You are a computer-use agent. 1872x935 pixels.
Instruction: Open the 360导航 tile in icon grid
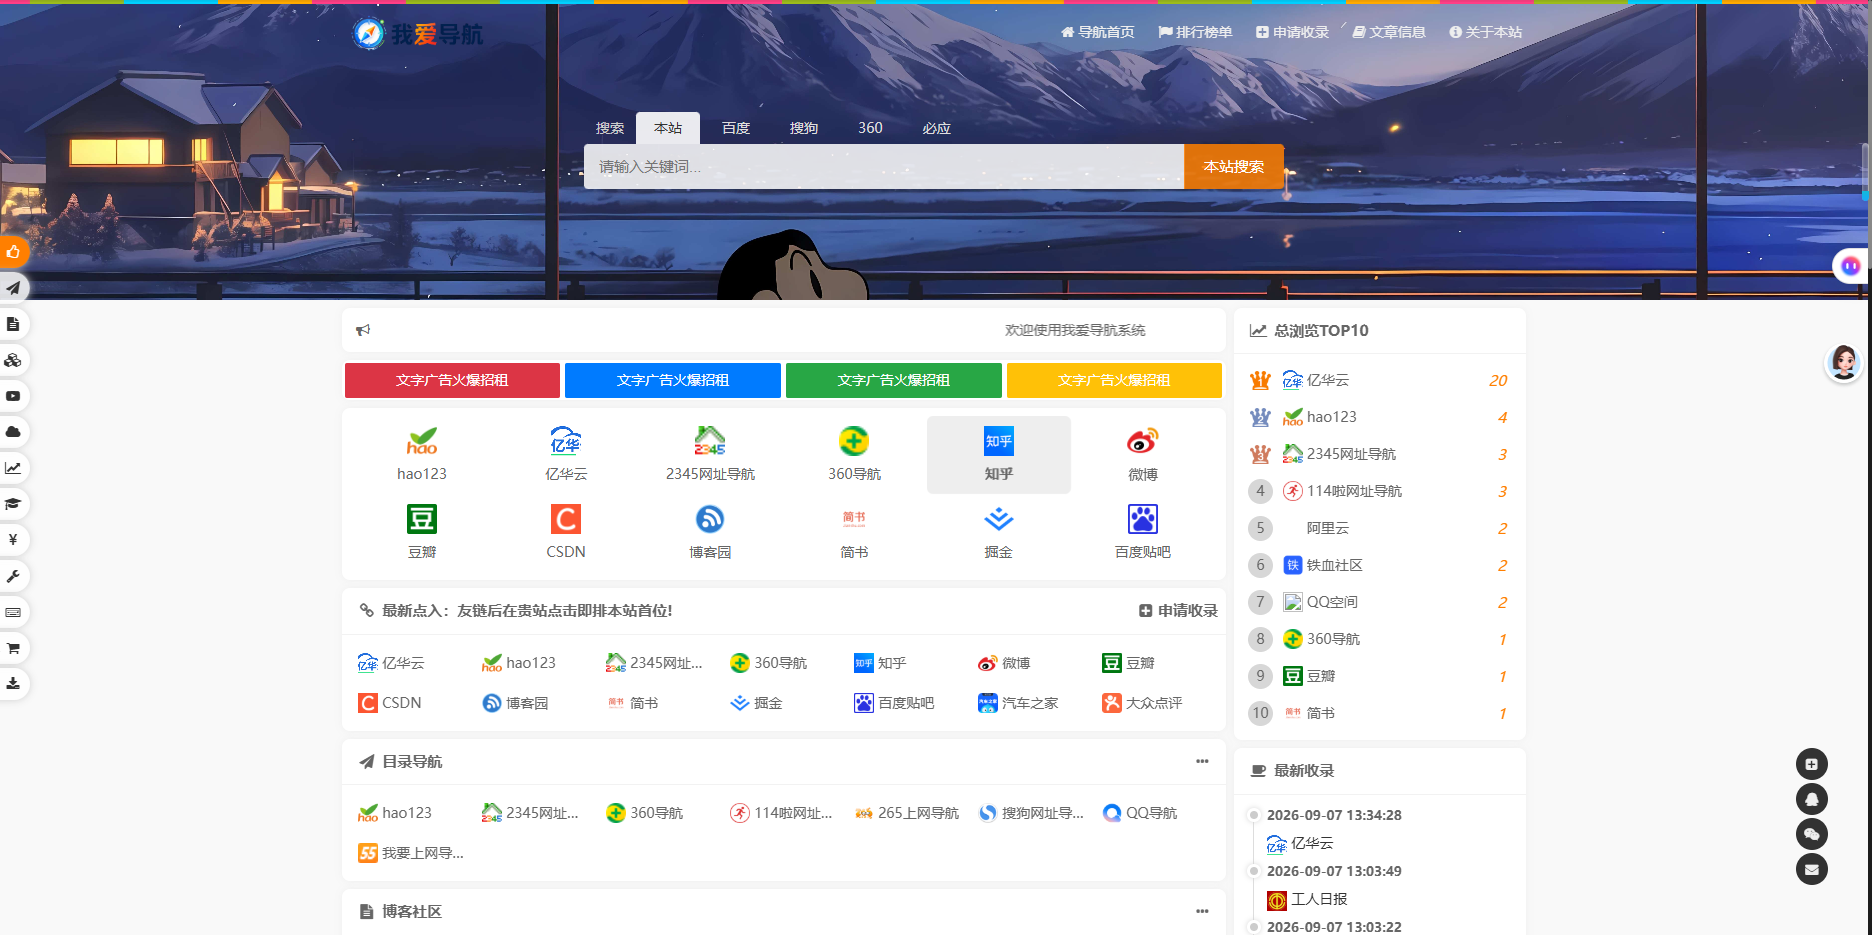(x=854, y=455)
